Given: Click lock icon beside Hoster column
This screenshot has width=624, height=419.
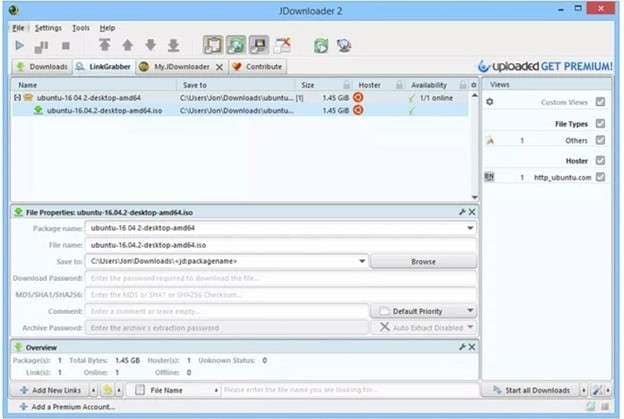Looking at the screenshot, I should pyautogui.click(x=399, y=85).
